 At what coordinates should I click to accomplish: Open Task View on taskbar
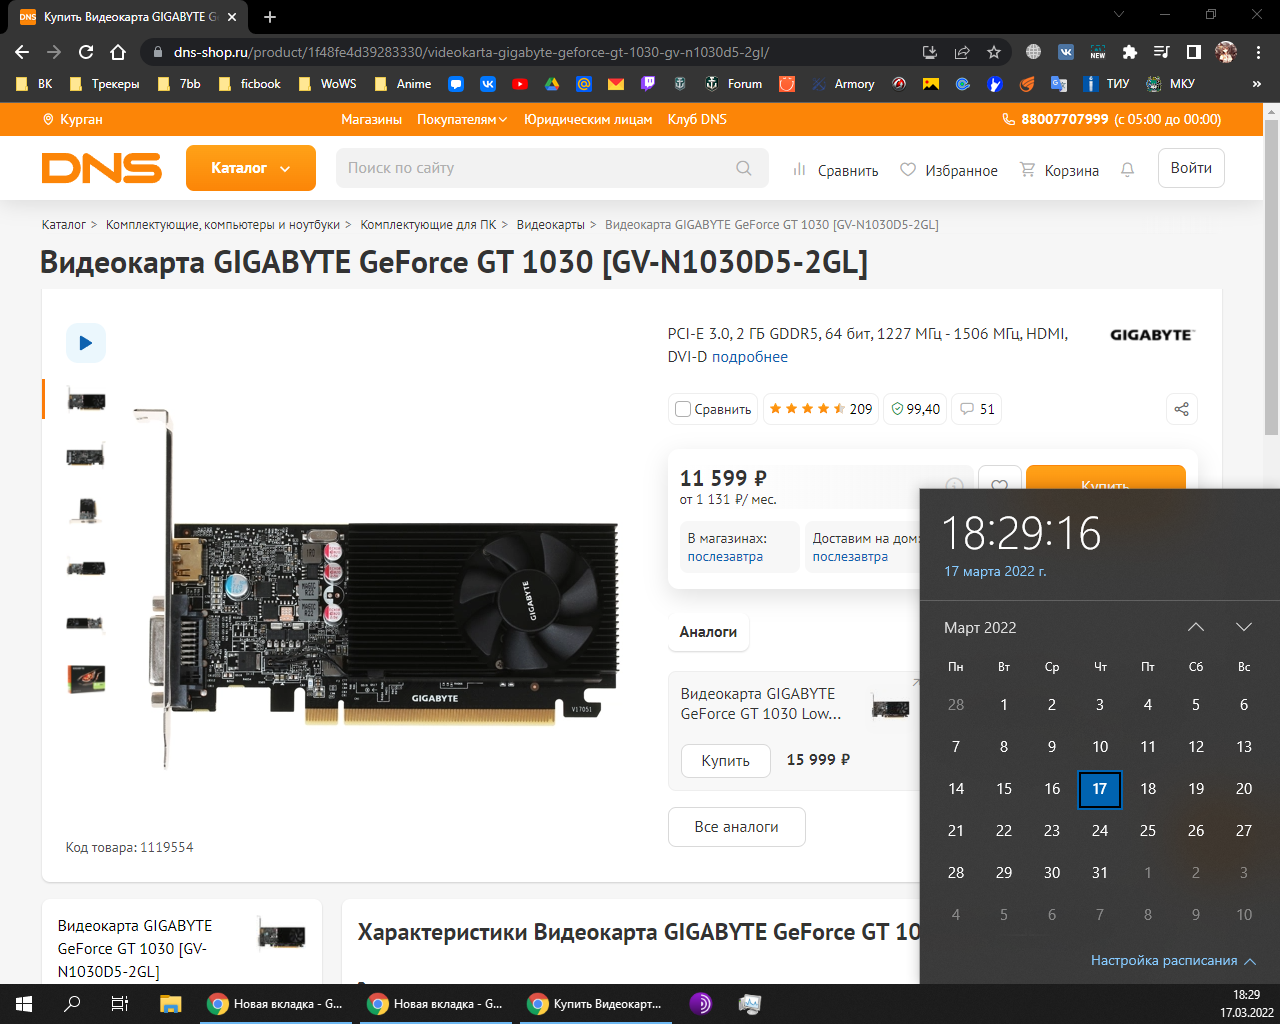120,1004
